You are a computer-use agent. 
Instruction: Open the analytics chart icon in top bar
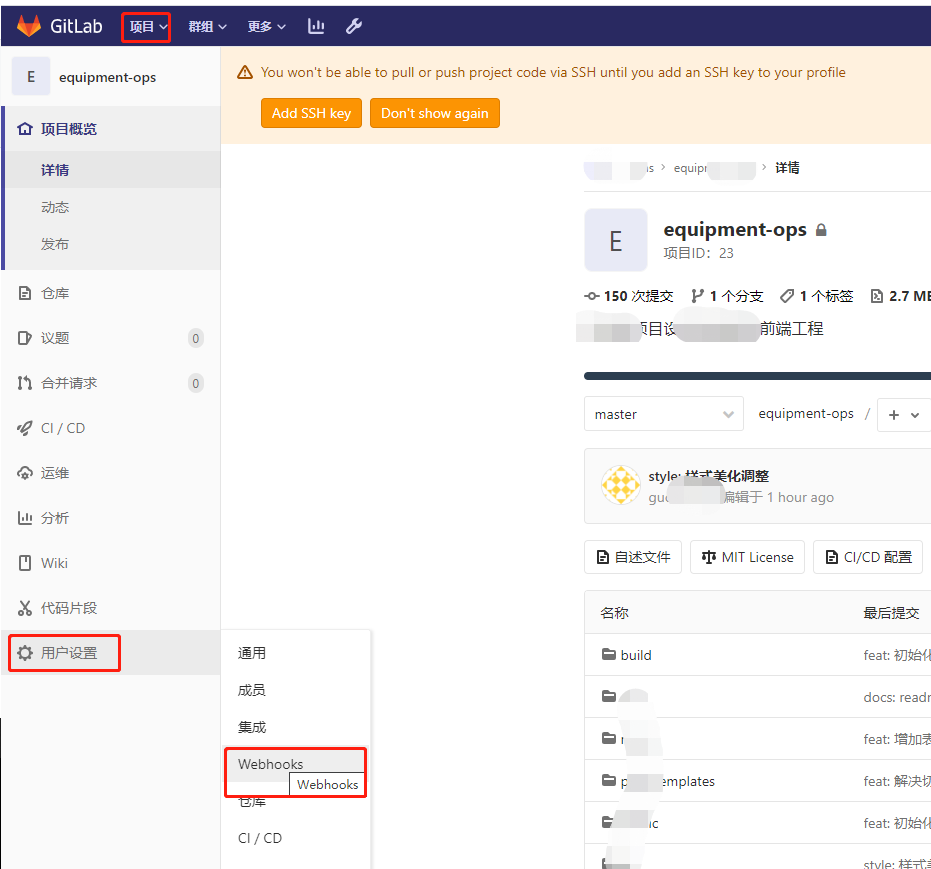[316, 25]
